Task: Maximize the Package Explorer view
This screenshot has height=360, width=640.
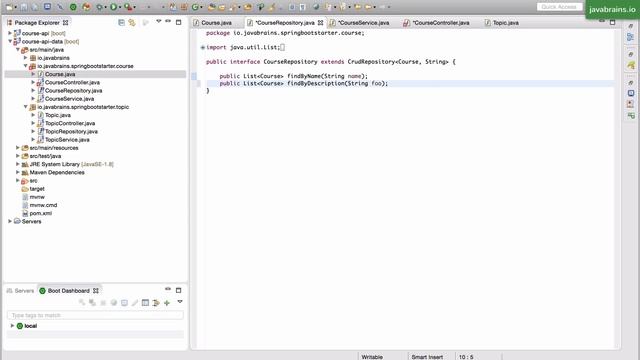Action: click(178, 22)
